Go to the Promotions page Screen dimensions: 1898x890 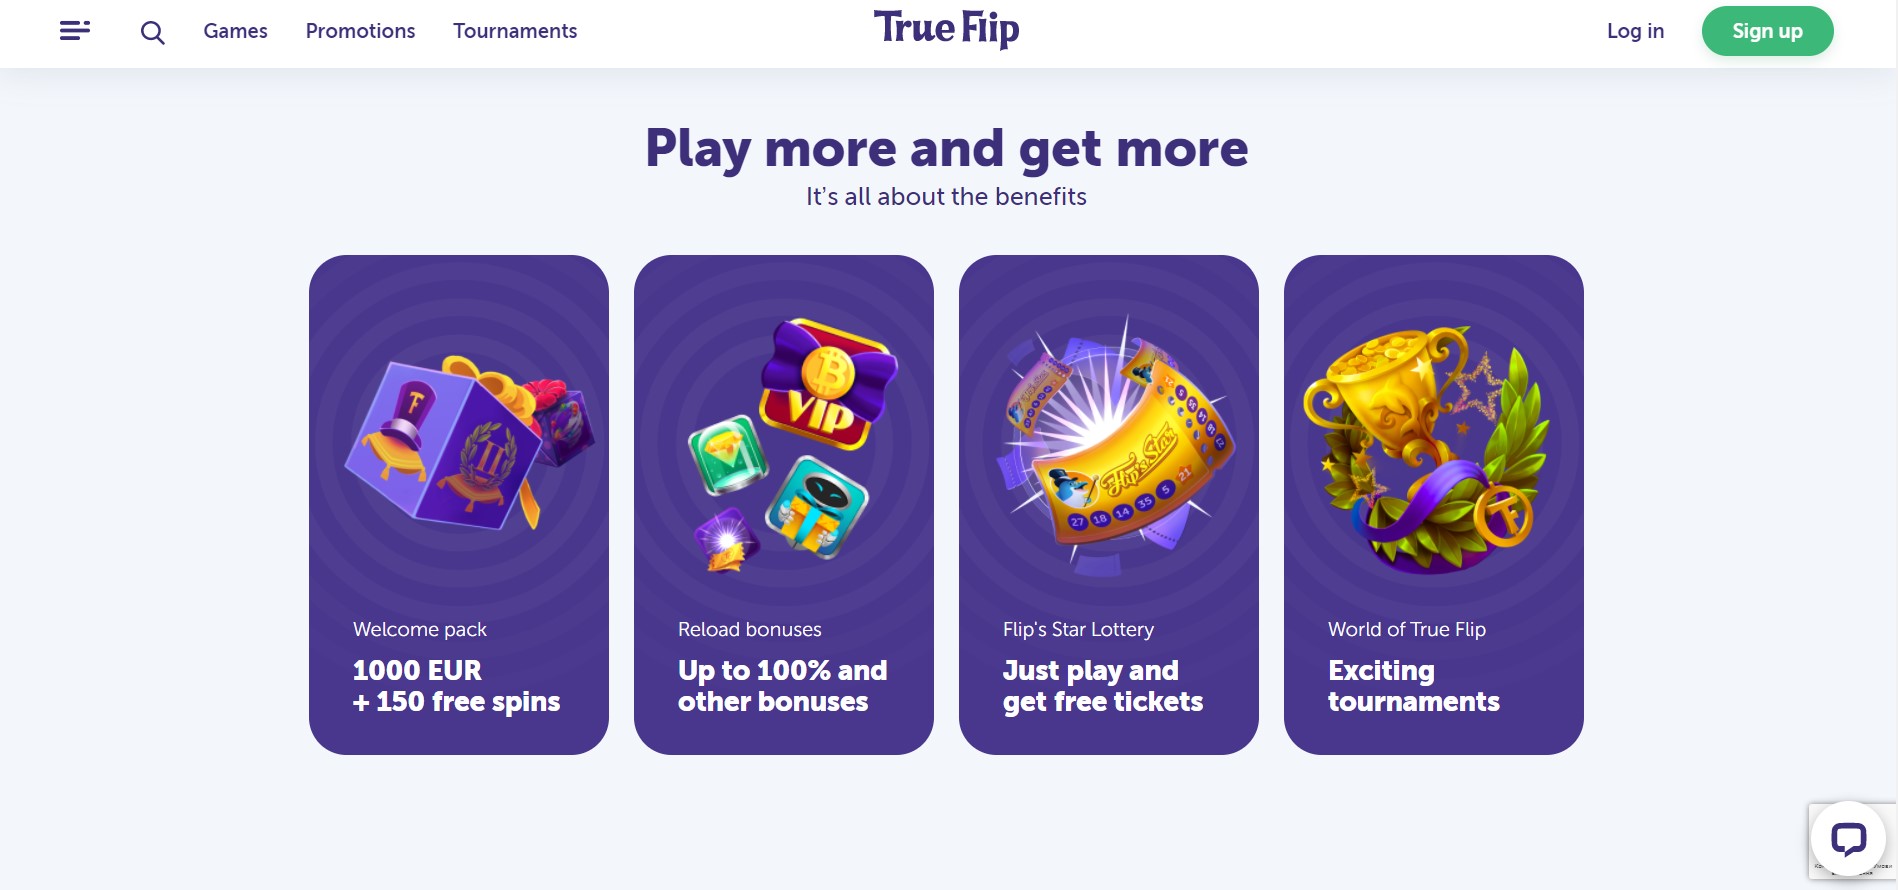pyautogui.click(x=360, y=31)
